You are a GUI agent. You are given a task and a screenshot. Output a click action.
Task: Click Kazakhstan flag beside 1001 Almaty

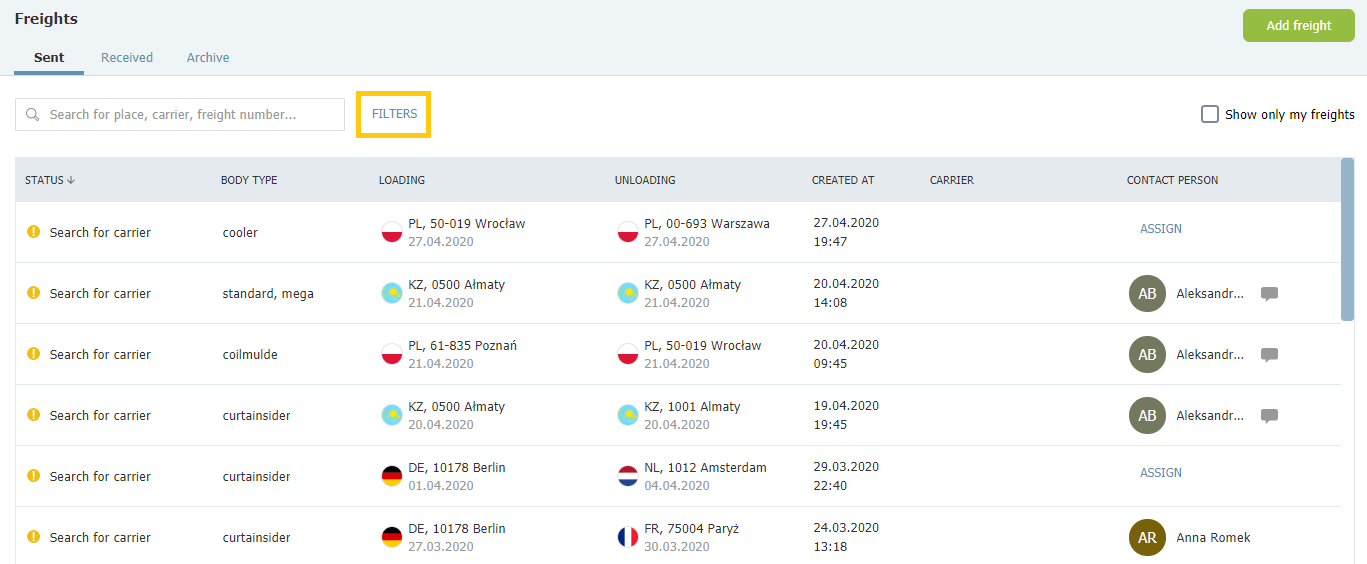point(628,415)
